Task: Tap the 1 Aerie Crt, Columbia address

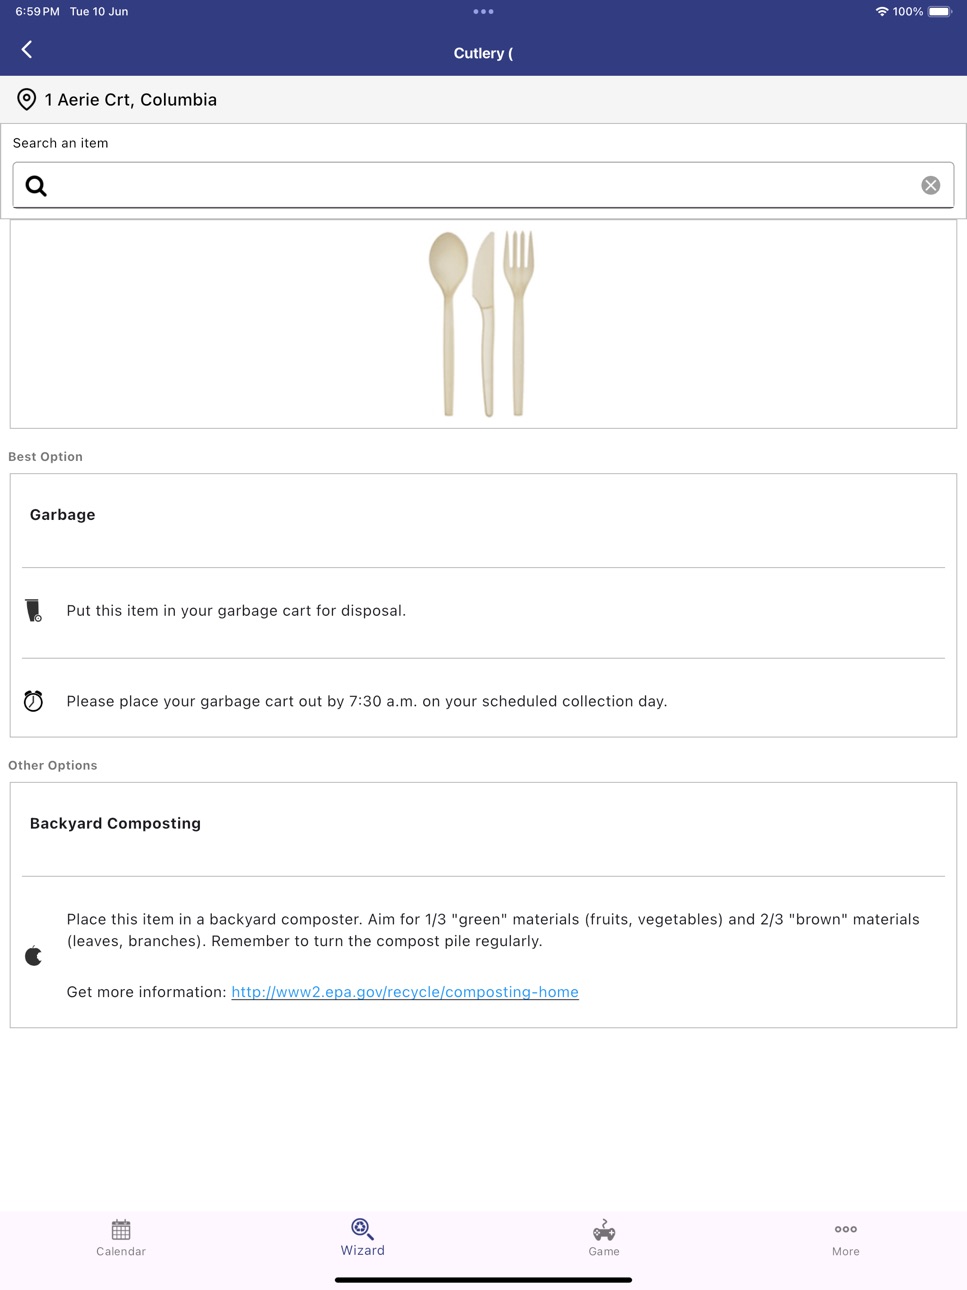Action: pos(131,100)
